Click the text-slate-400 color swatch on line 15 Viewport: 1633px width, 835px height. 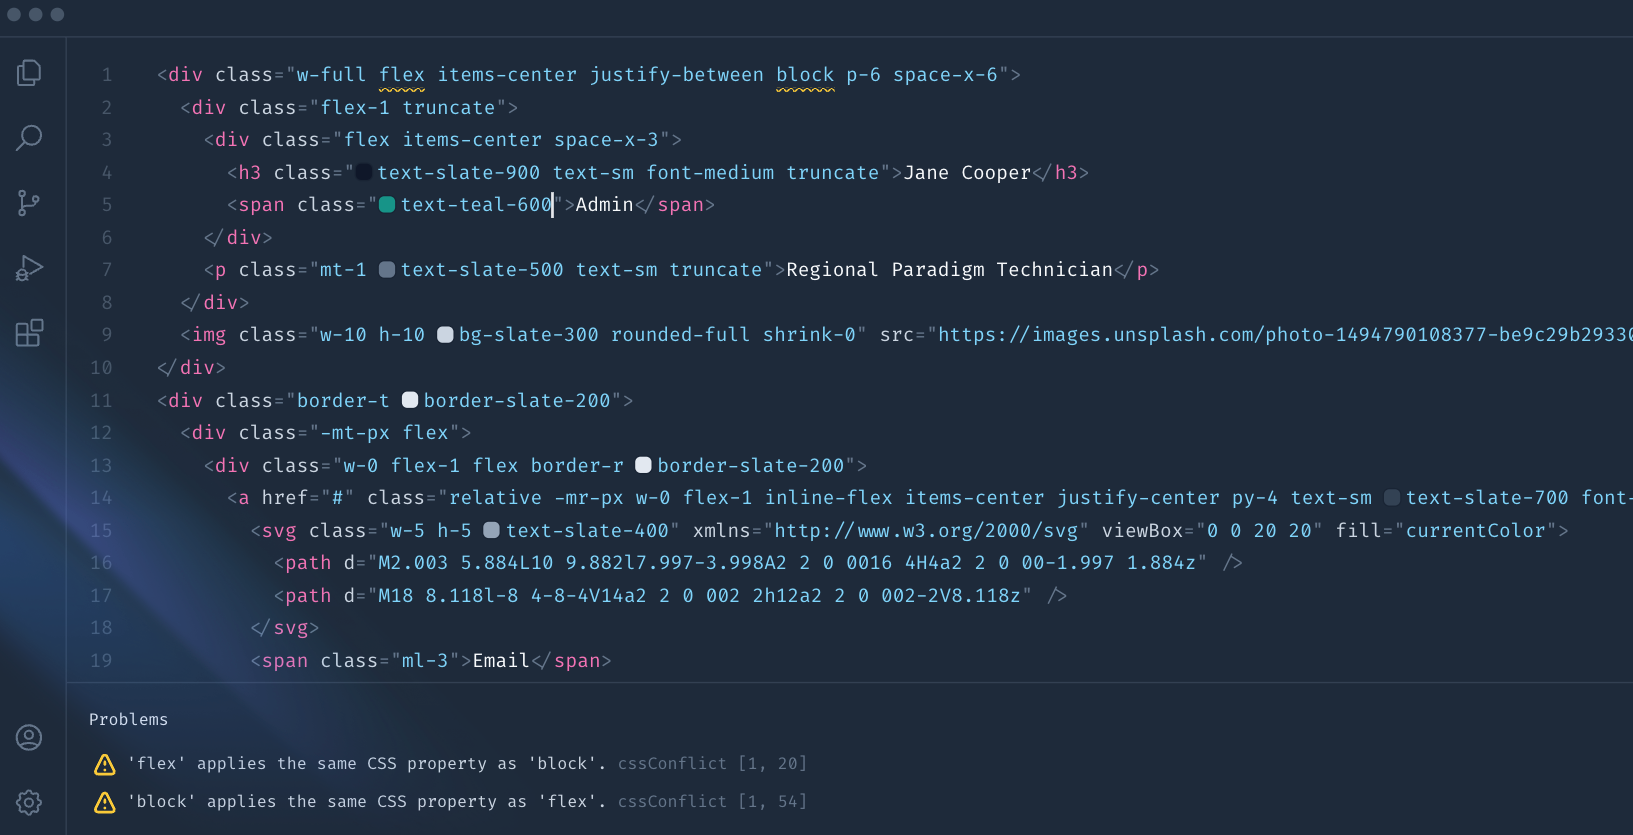tap(491, 530)
